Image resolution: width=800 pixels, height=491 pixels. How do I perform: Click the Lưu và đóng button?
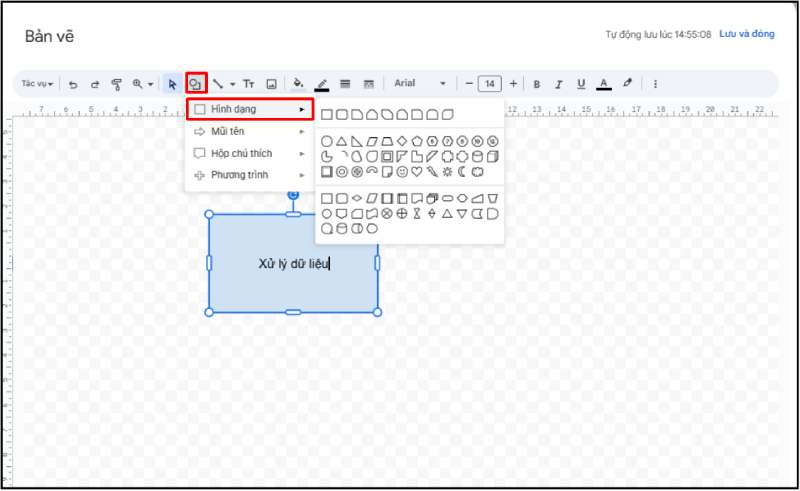coord(746,34)
